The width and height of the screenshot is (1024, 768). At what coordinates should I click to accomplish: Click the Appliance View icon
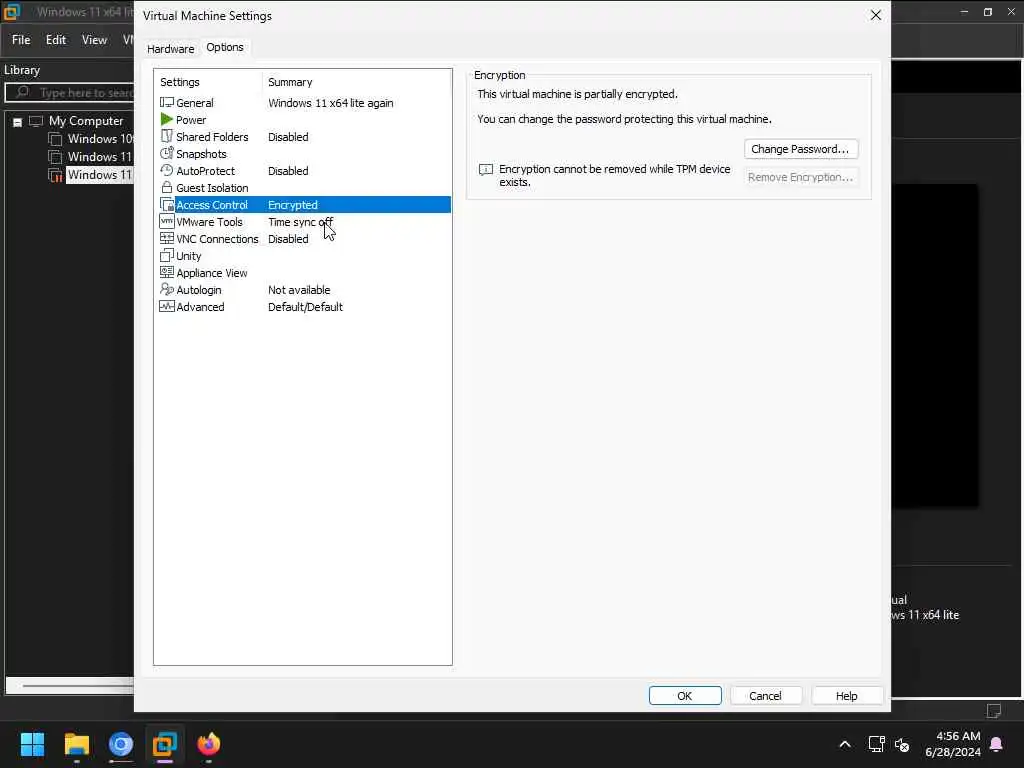pyautogui.click(x=167, y=272)
